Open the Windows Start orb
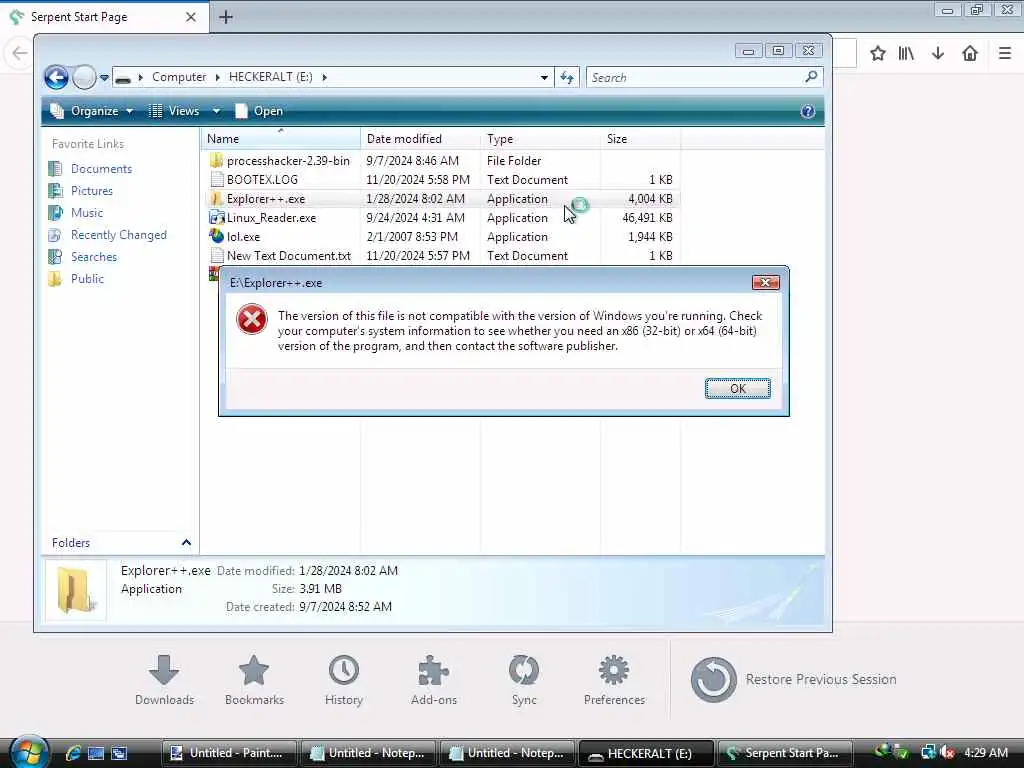This screenshot has height=768, width=1024. coord(27,752)
